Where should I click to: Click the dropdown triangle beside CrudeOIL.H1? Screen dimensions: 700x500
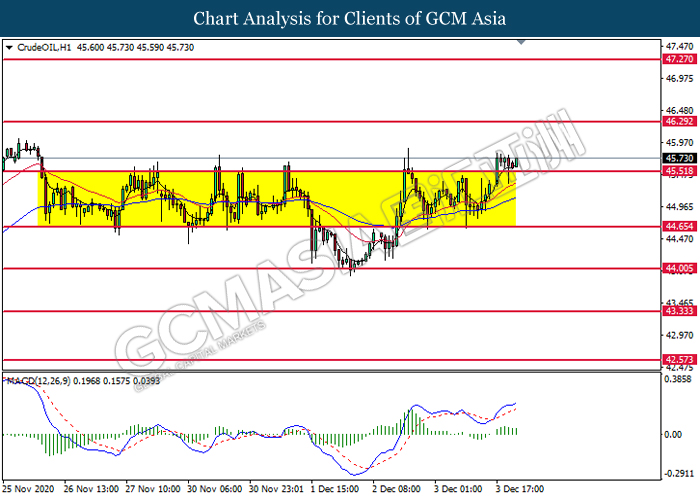[9, 47]
